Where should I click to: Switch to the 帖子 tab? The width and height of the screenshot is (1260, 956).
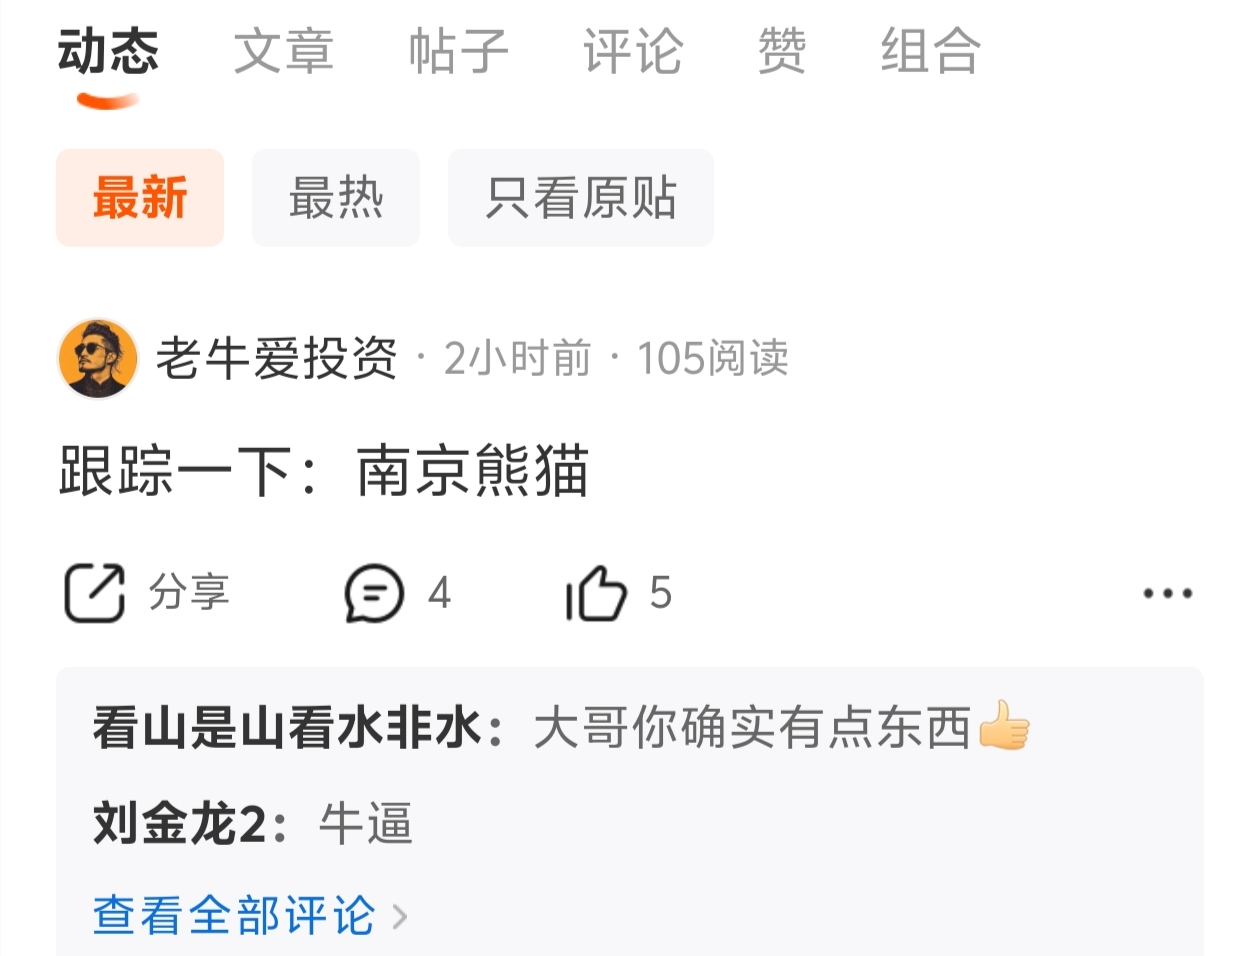tap(459, 51)
